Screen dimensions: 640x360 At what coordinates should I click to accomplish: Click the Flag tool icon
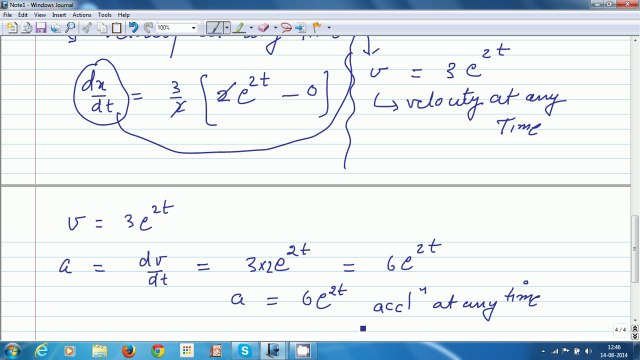tap(317, 28)
